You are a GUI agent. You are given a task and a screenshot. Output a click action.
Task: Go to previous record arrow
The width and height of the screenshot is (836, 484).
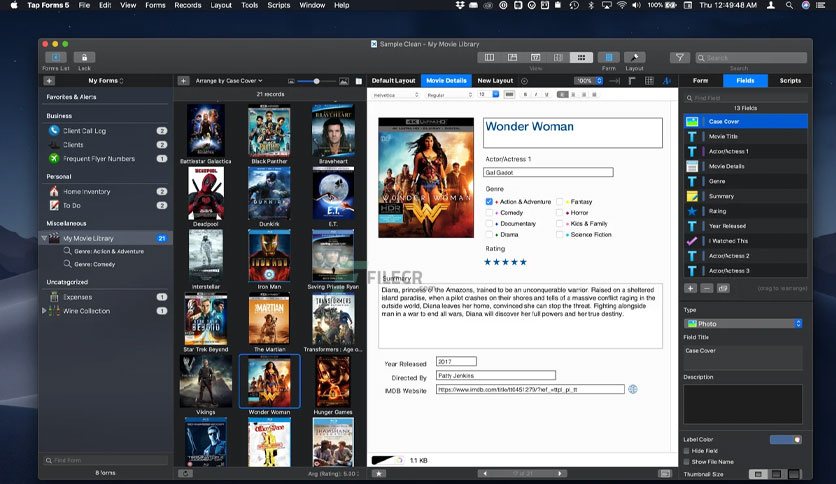click(485, 473)
